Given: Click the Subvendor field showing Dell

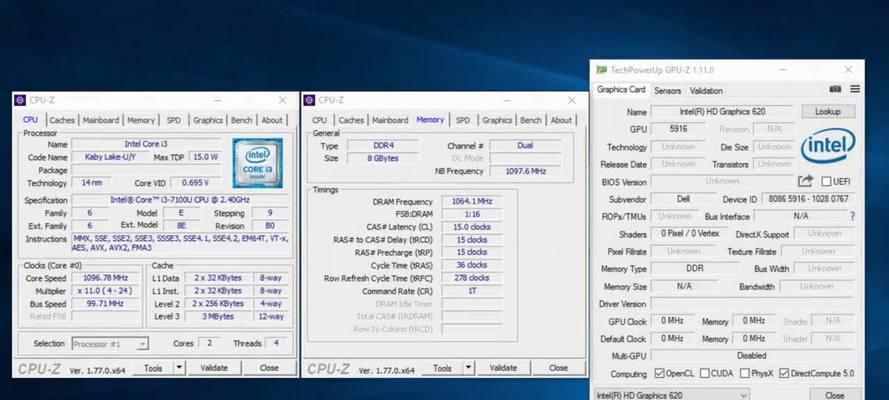Looking at the screenshot, I should pyautogui.click(x=683, y=199).
